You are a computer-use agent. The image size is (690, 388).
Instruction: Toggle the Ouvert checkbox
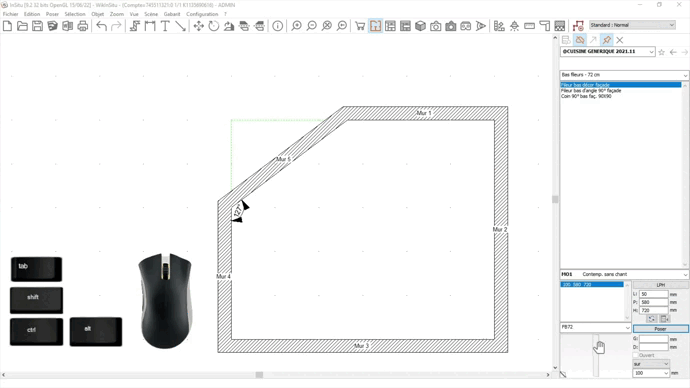coord(635,355)
